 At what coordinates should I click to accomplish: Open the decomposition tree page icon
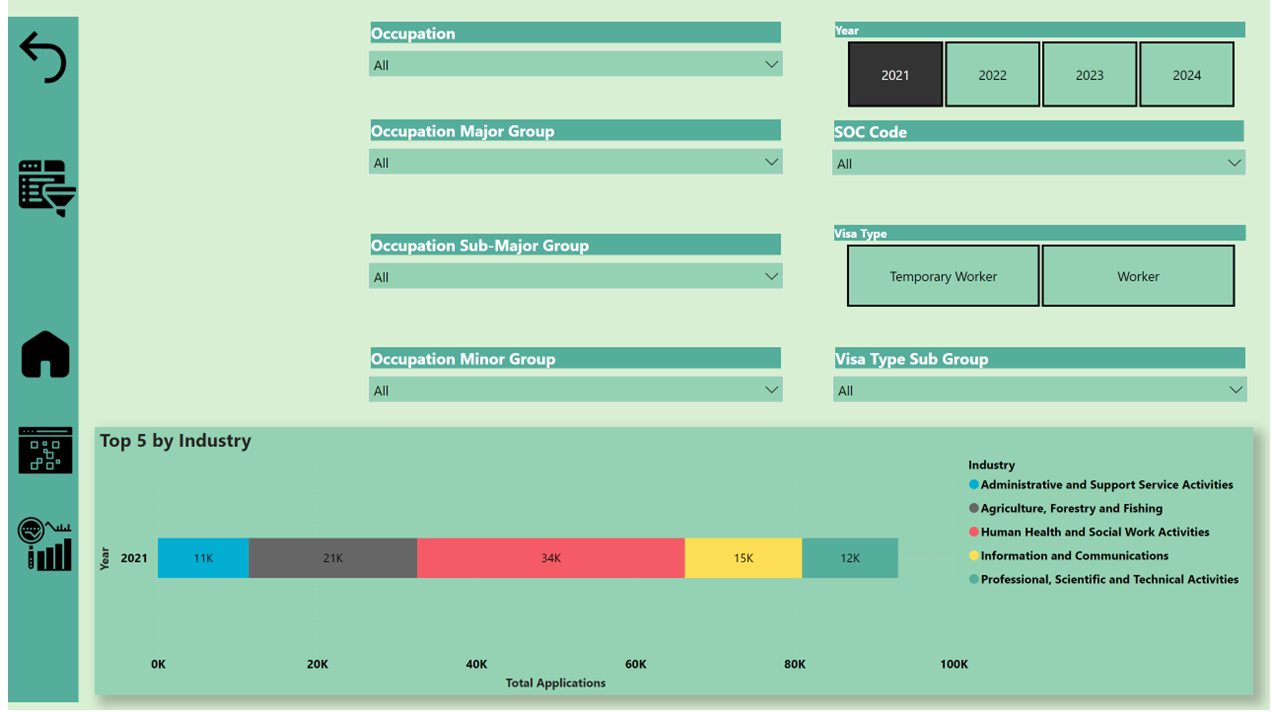tap(44, 450)
